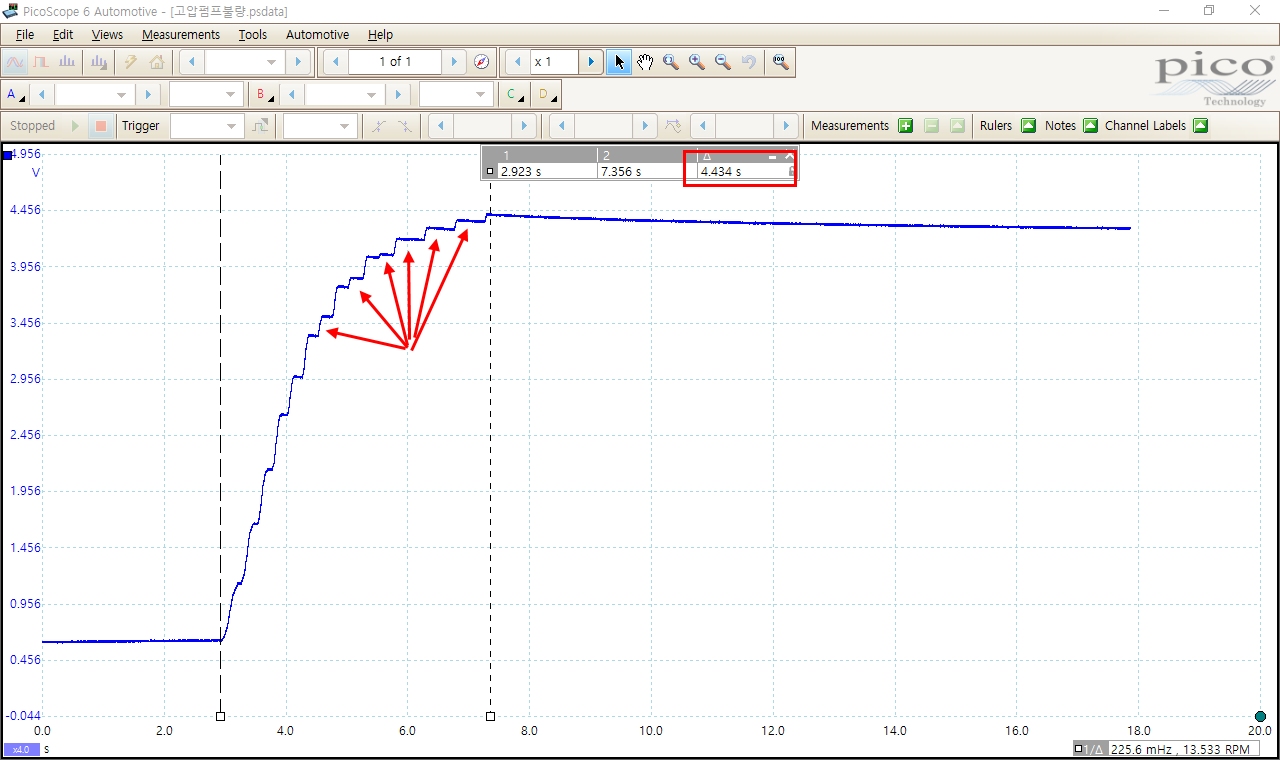Open Channel D options

(546, 95)
